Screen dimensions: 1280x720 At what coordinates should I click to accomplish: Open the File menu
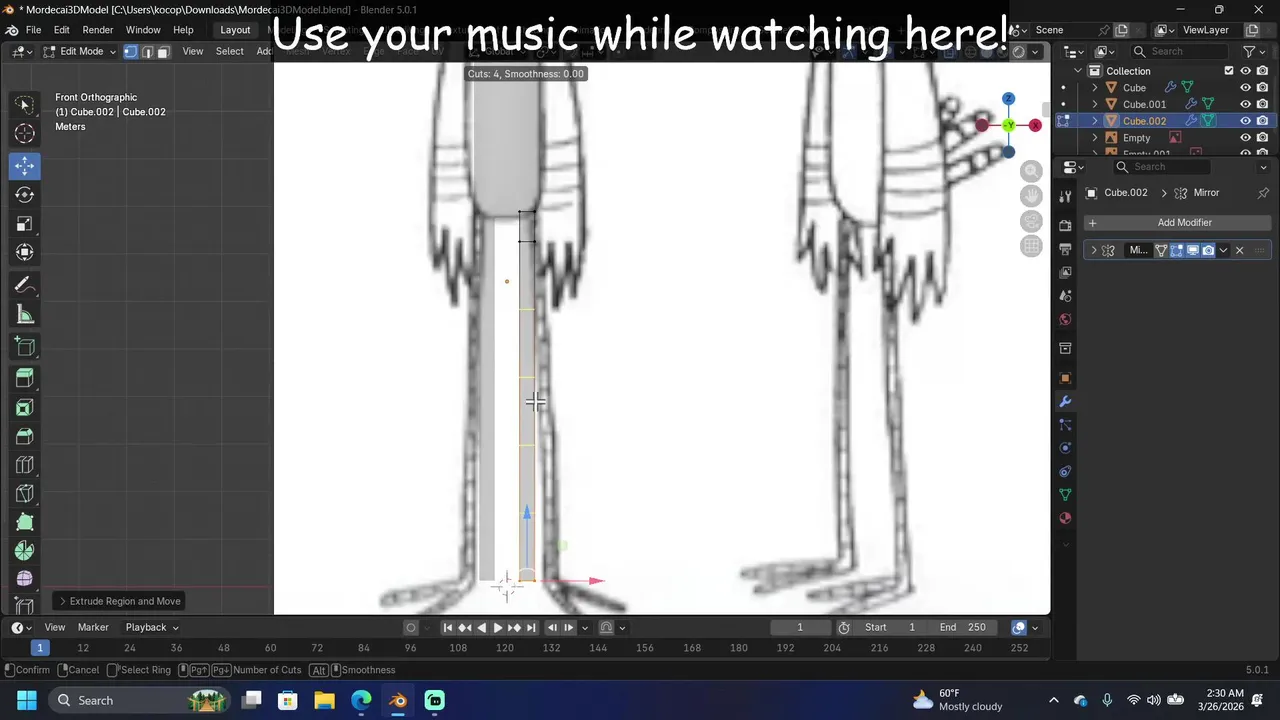coord(33,30)
